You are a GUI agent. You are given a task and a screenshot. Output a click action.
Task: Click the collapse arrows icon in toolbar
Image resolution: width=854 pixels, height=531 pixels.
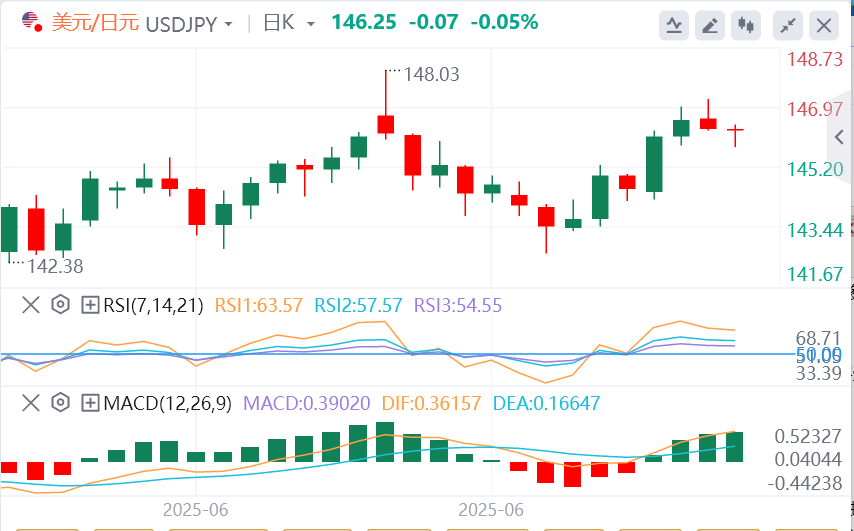[x=788, y=24]
